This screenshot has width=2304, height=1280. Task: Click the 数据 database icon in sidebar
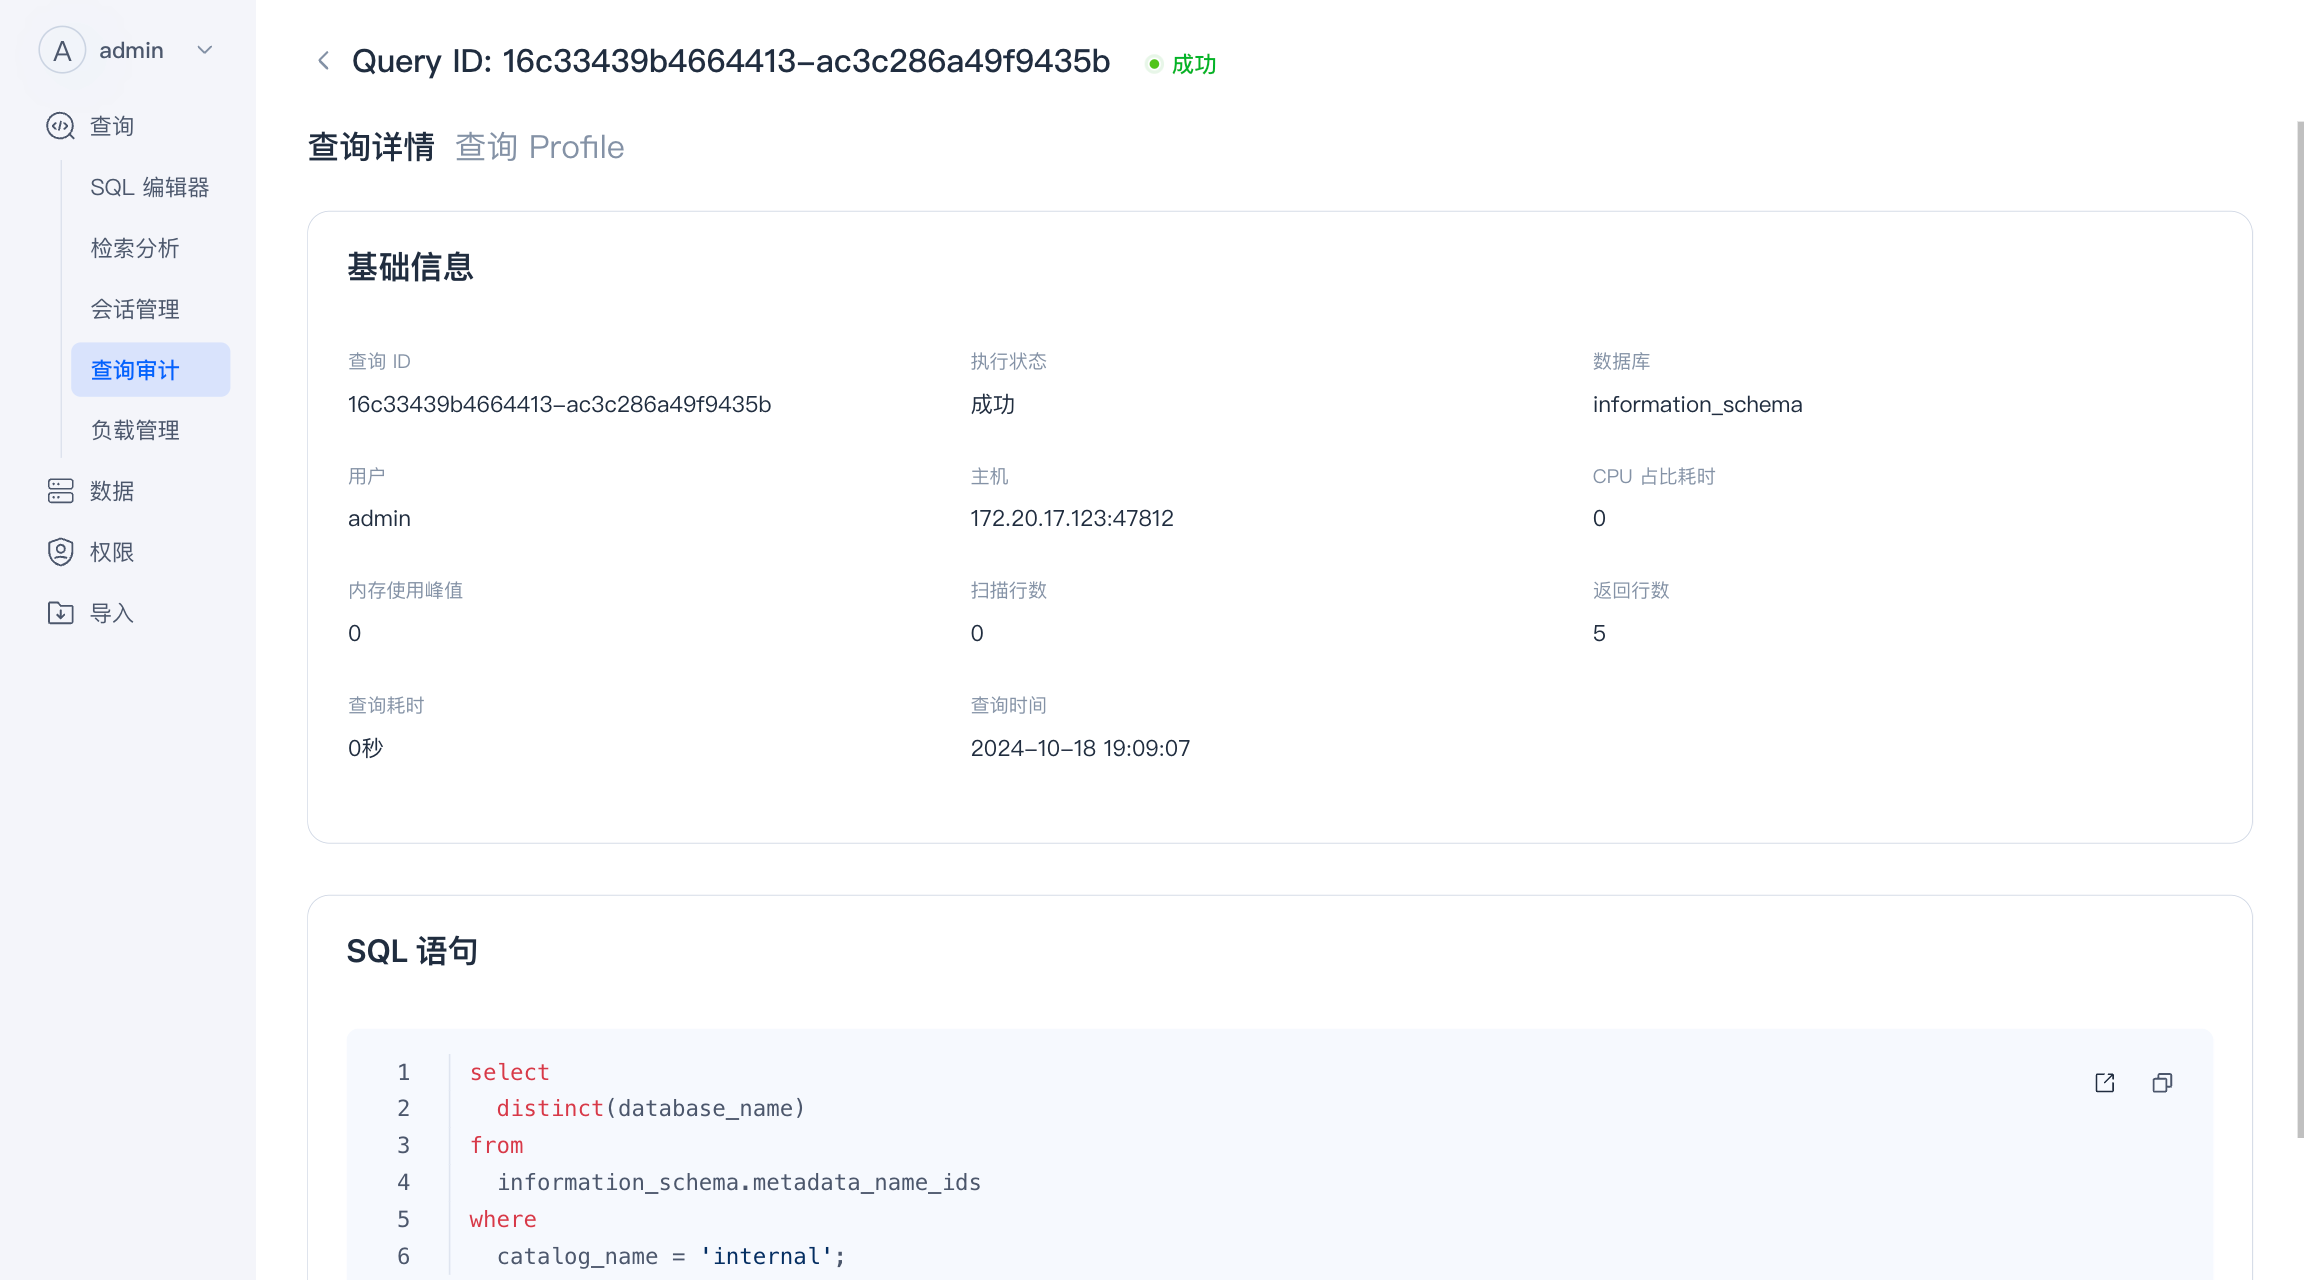pyautogui.click(x=61, y=491)
